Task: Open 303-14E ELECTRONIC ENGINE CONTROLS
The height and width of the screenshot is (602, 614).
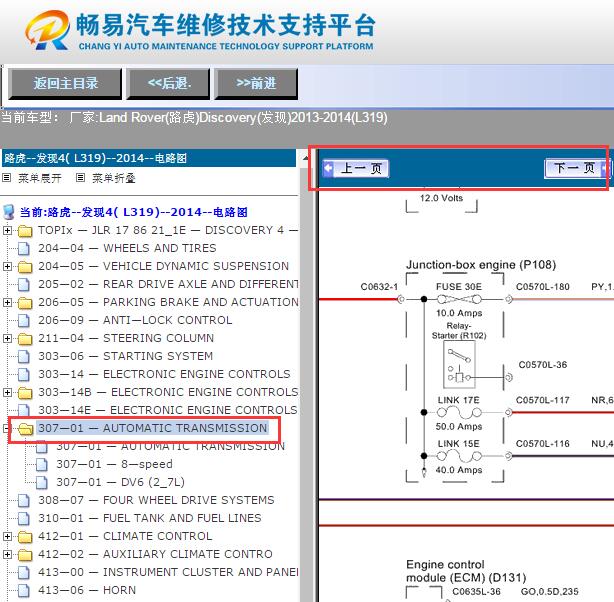Action: (168, 410)
